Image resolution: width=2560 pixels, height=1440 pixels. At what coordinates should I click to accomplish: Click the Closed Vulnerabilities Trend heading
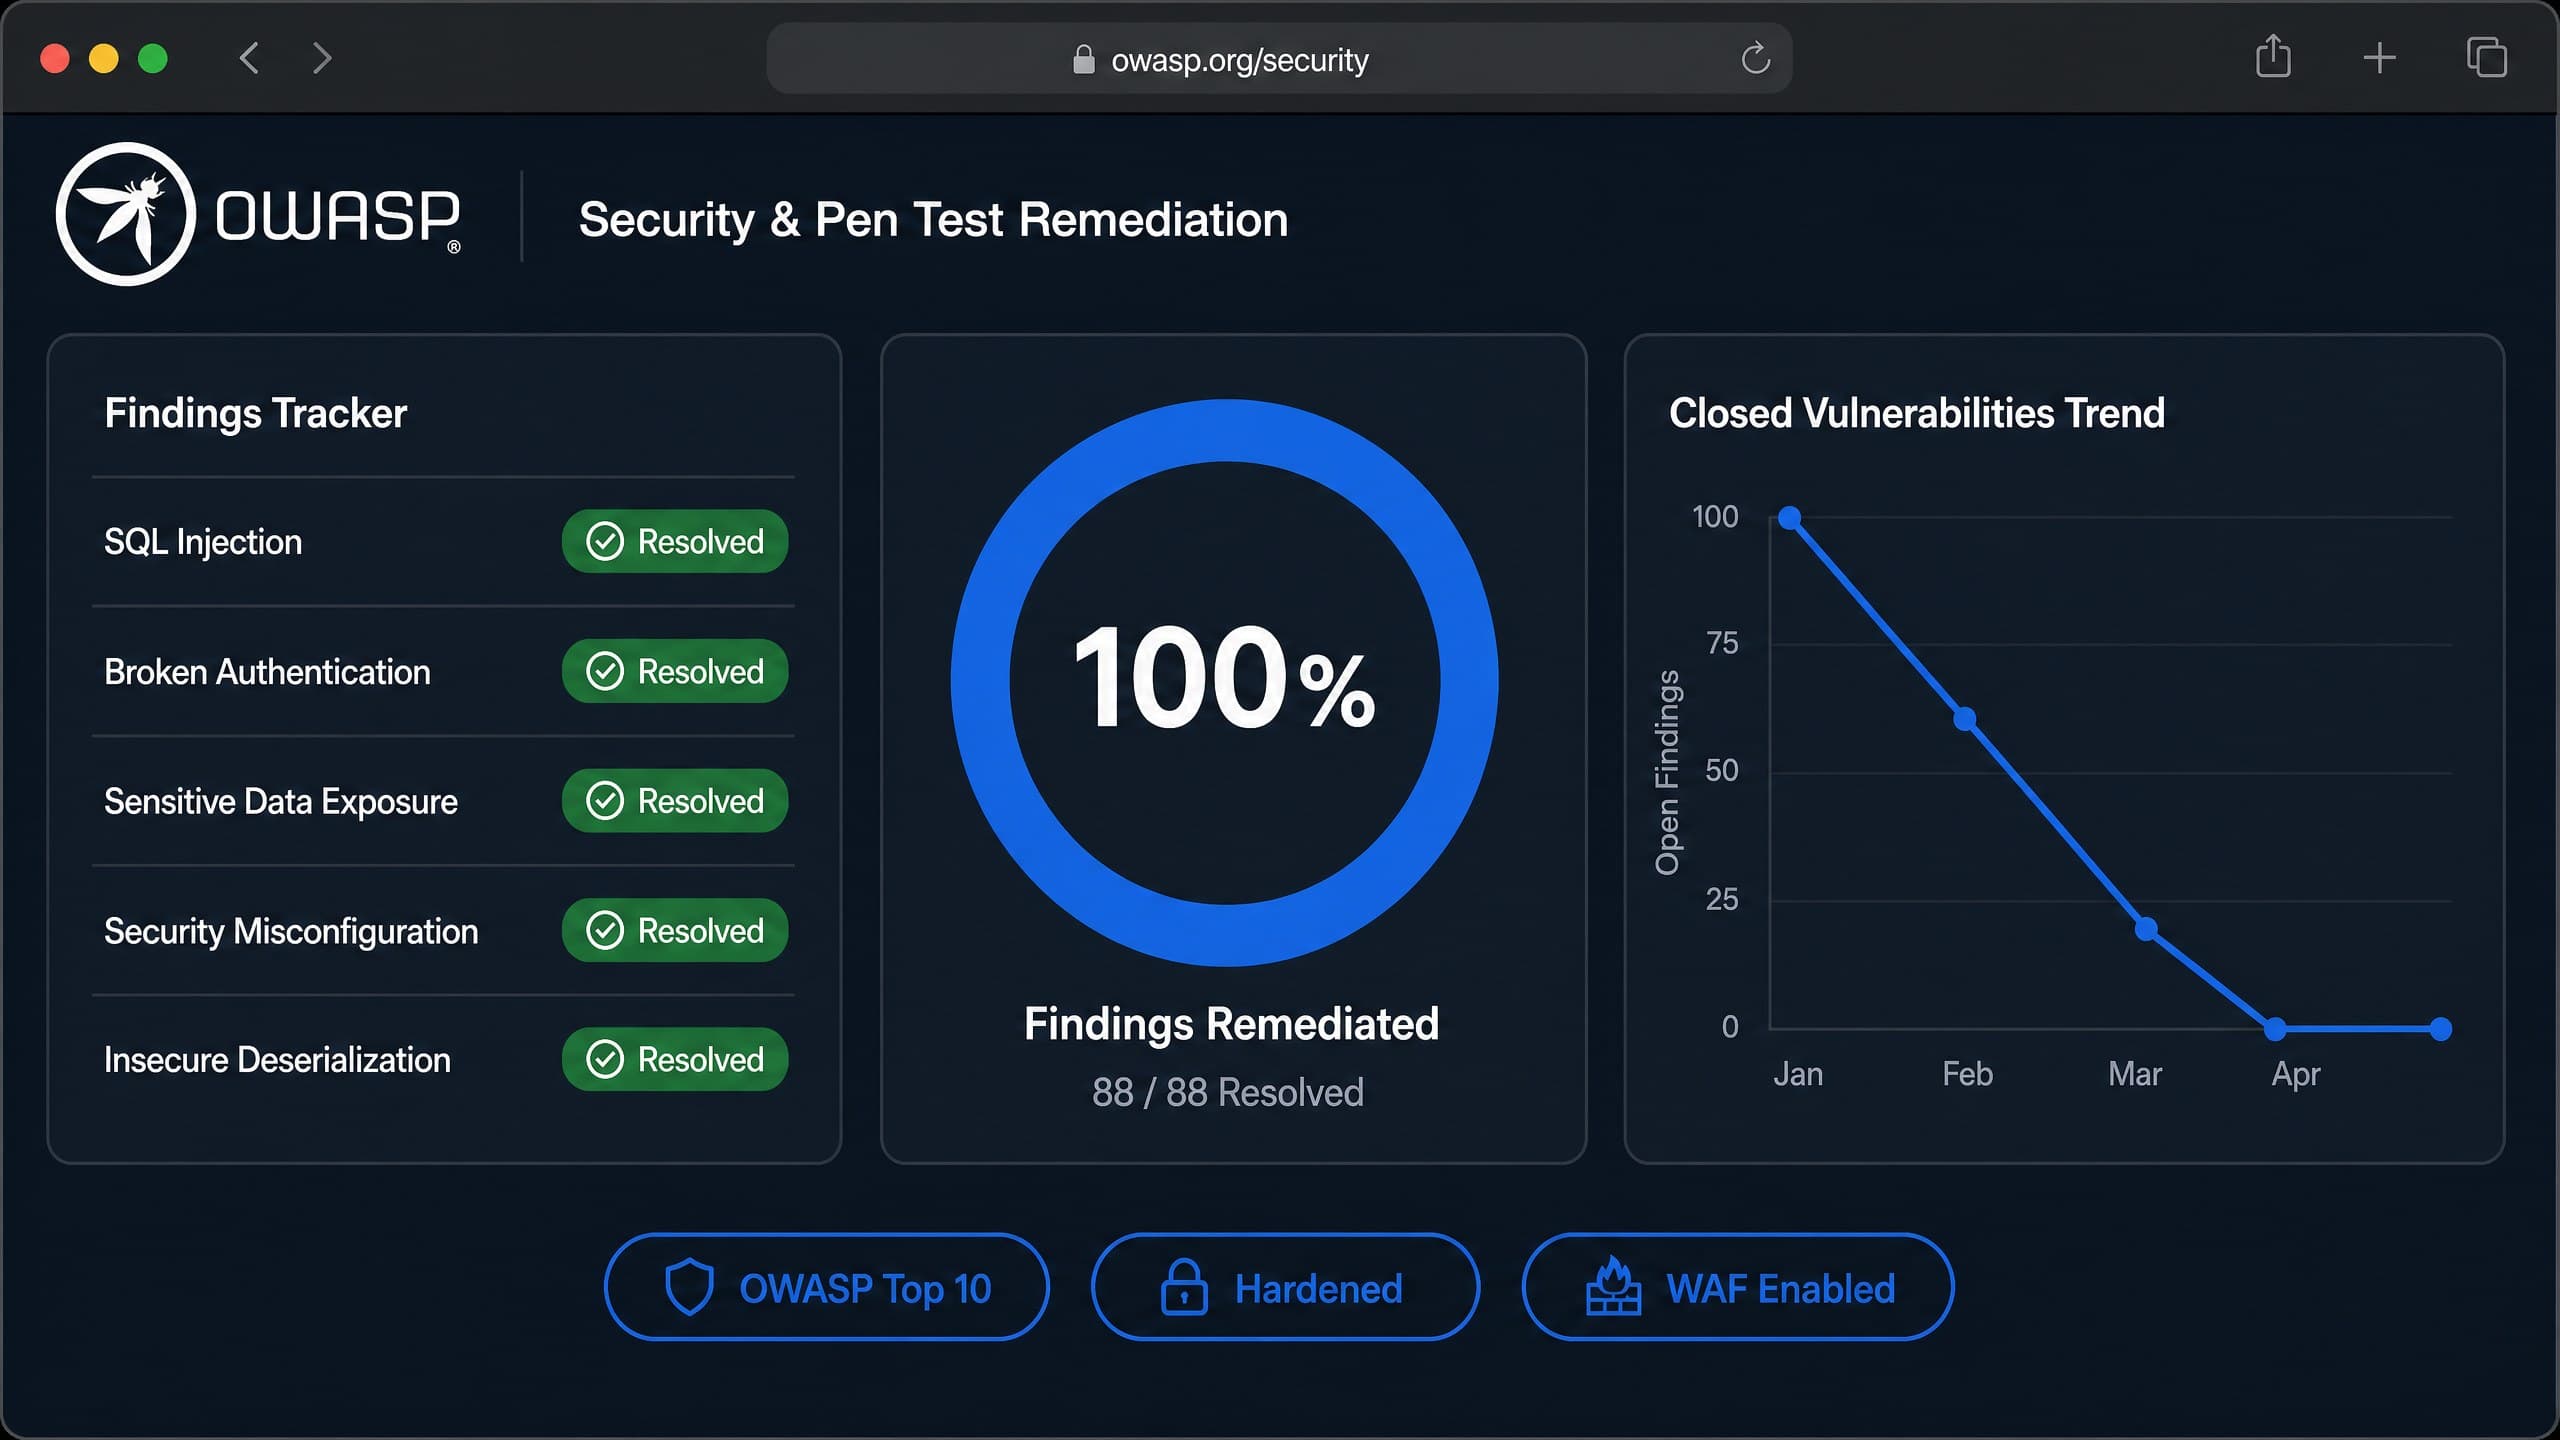1917,413
